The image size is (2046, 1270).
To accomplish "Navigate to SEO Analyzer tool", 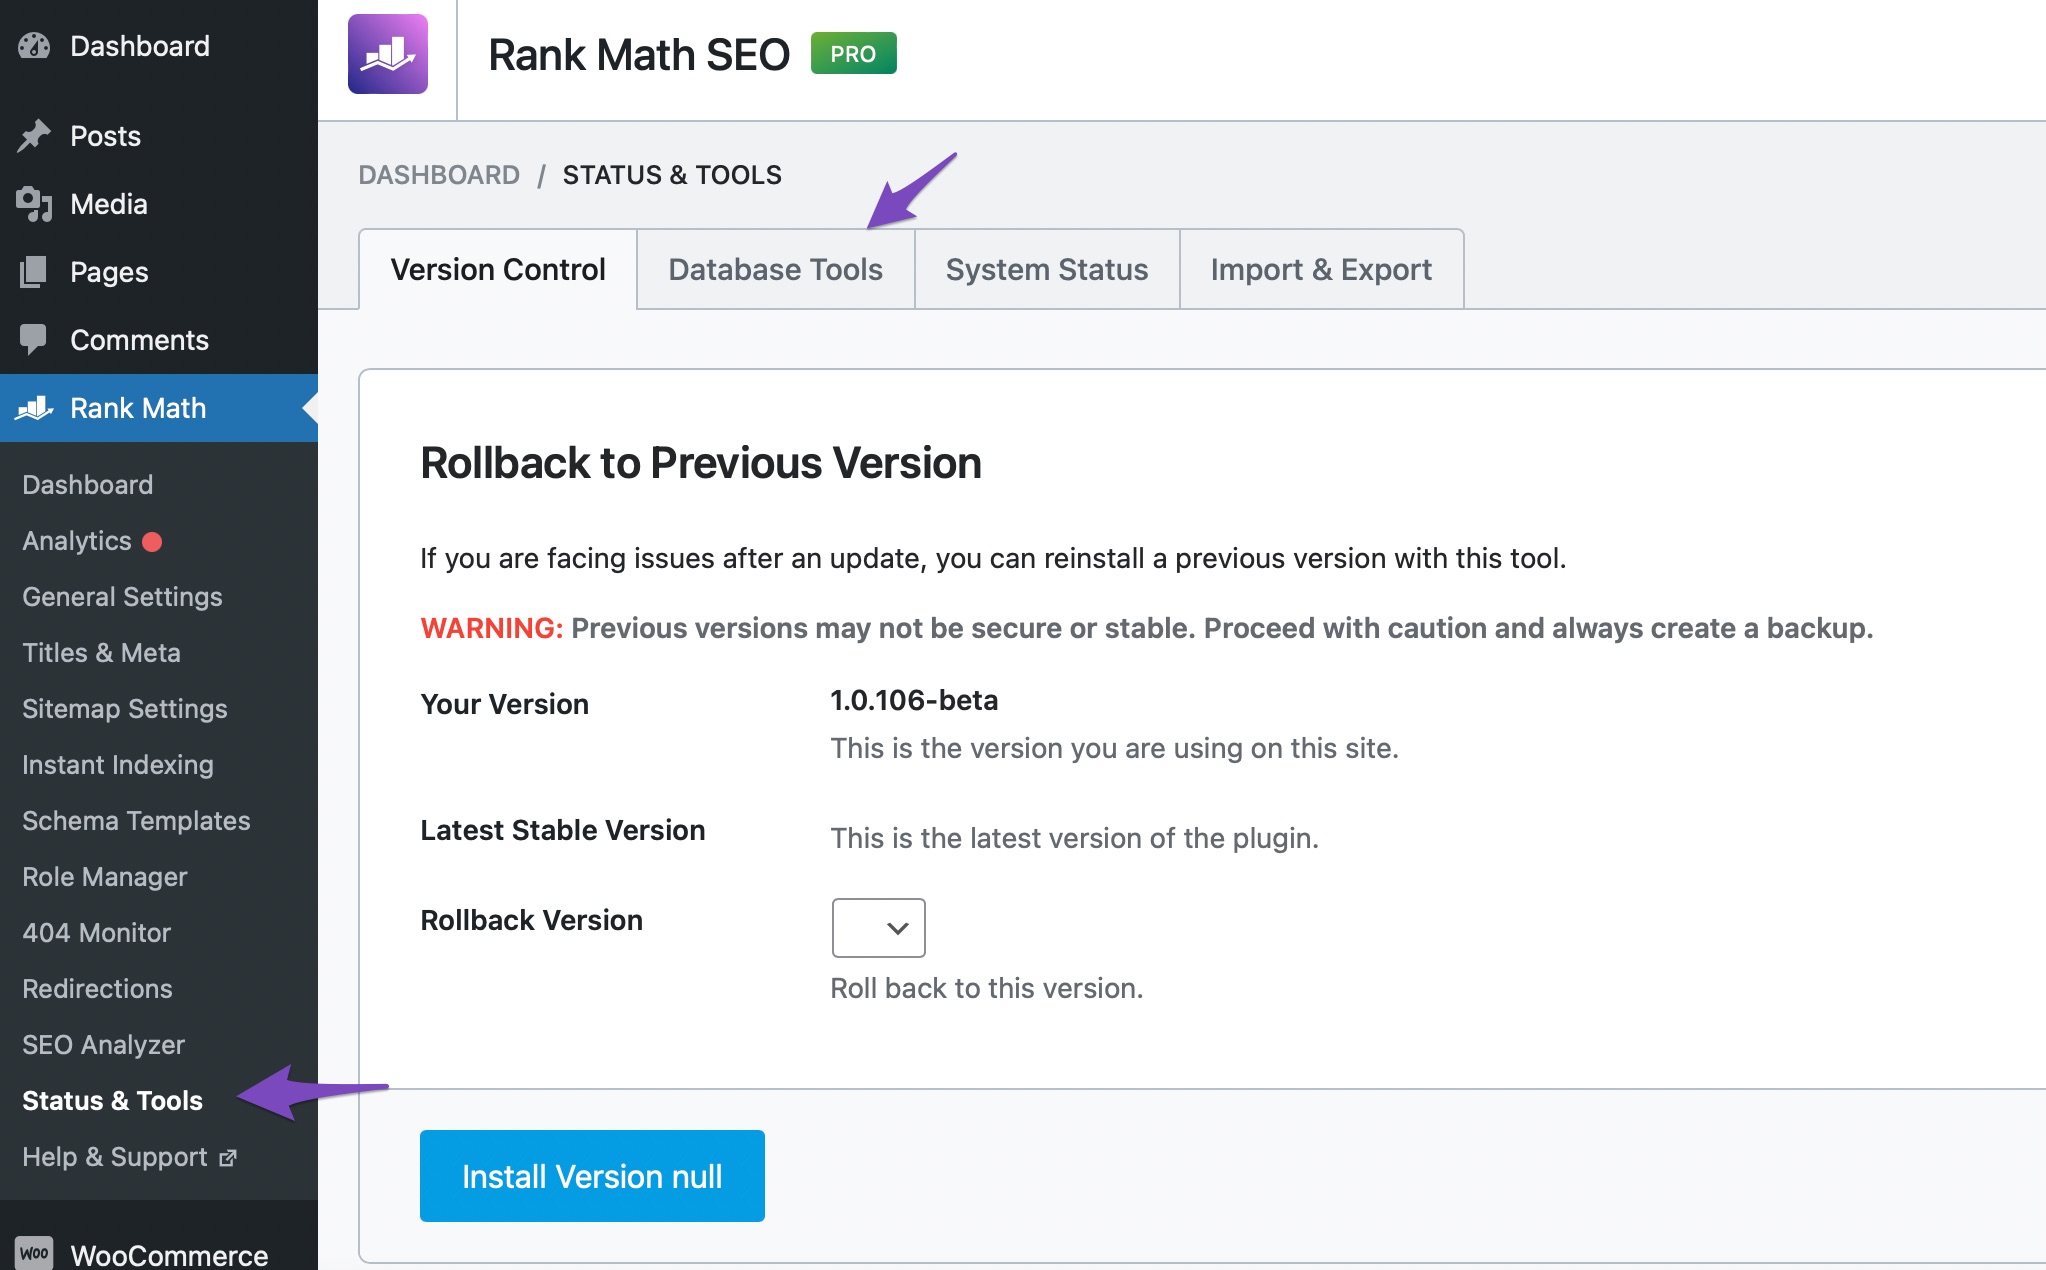I will pyautogui.click(x=104, y=1045).
